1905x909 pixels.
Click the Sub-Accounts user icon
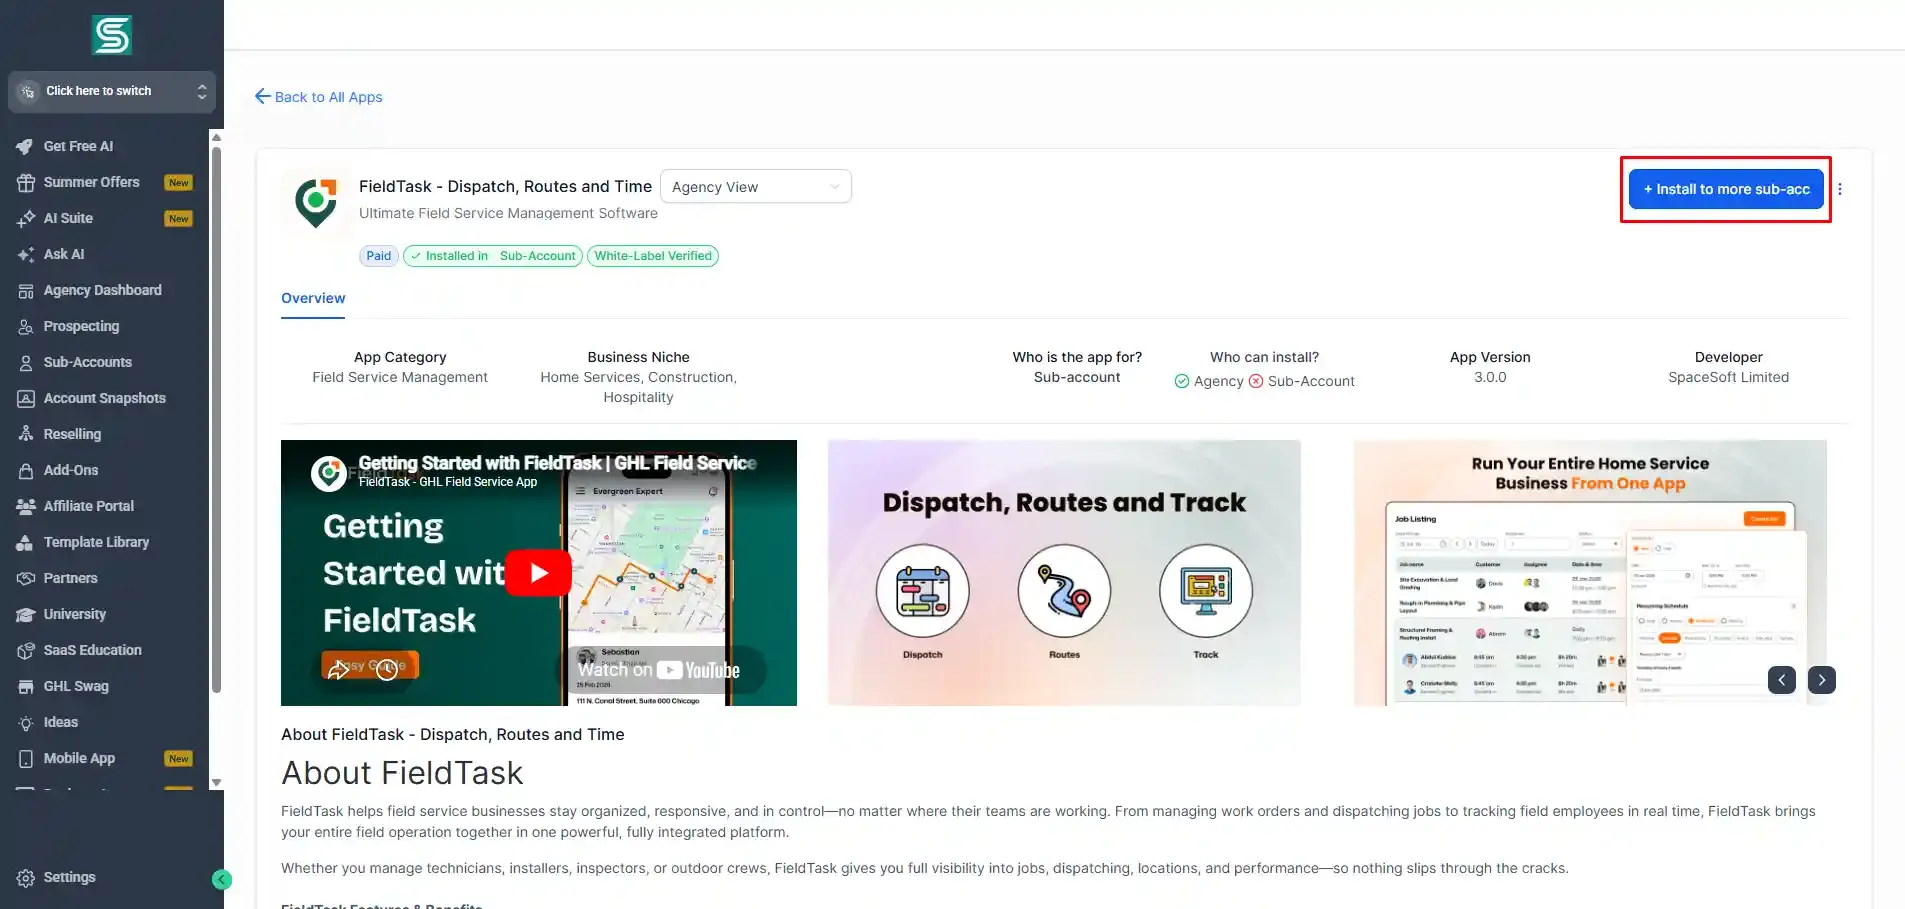click(26, 362)
